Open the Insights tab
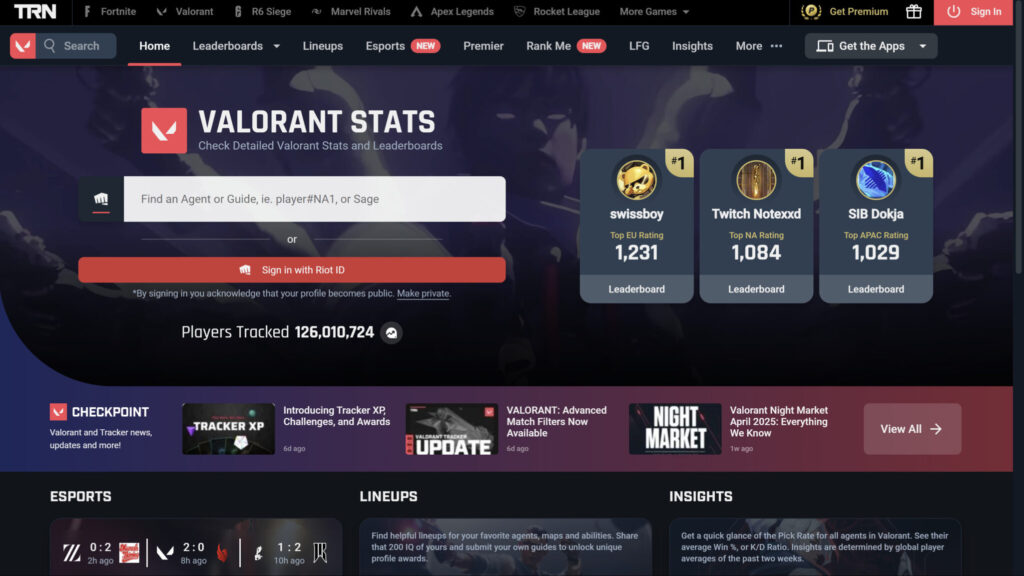 692,46
